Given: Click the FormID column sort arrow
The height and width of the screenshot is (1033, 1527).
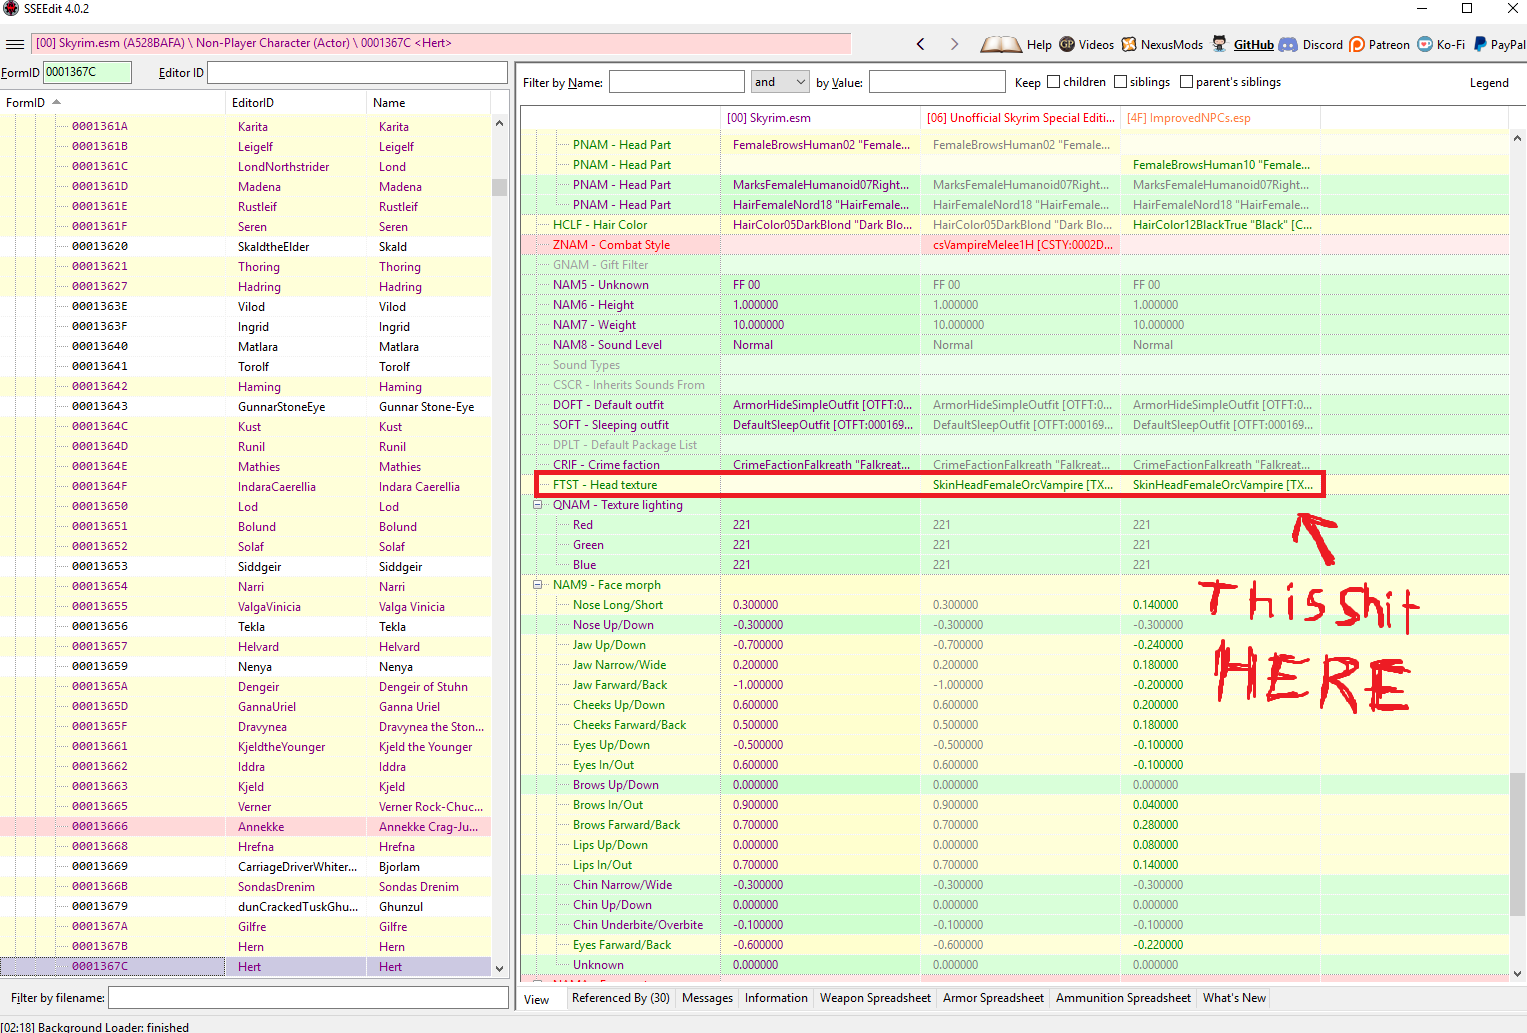Looking at the screenshot, I should point(57,102).
